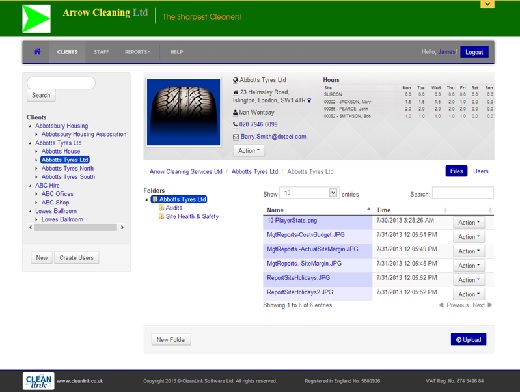Image resolution: width=520 pixels, height=392 pixels.
Task: Click the phone icon beside the number
Action: tap(235, 124)
